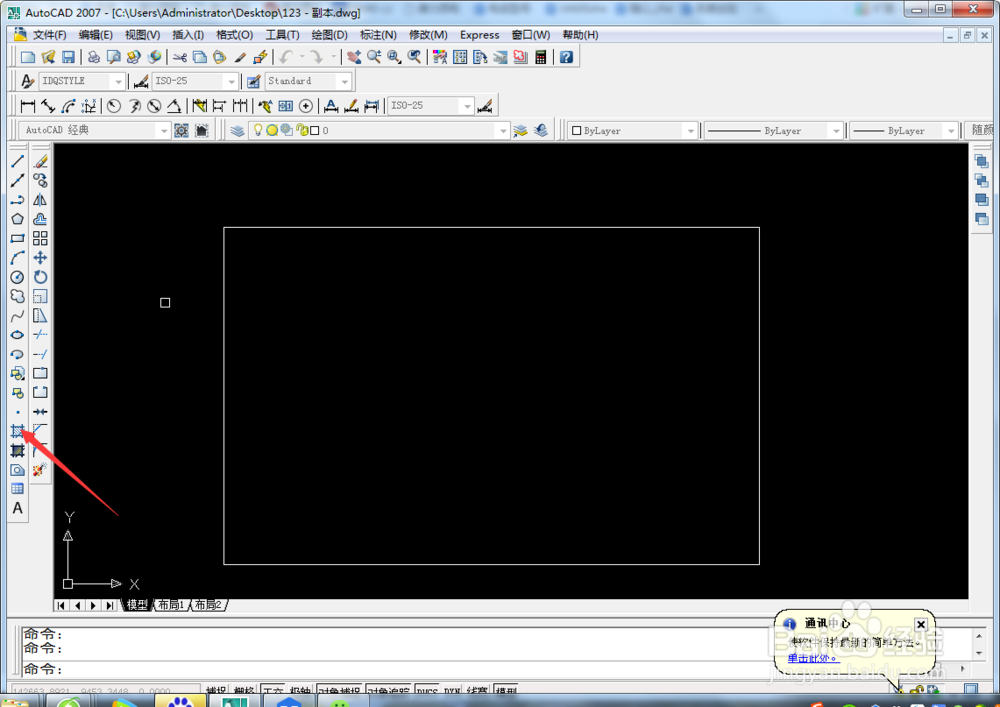Select the Arc draw tool
Image resolution: width=1000 pixels, height=707 pixels.
click(17, 258)
